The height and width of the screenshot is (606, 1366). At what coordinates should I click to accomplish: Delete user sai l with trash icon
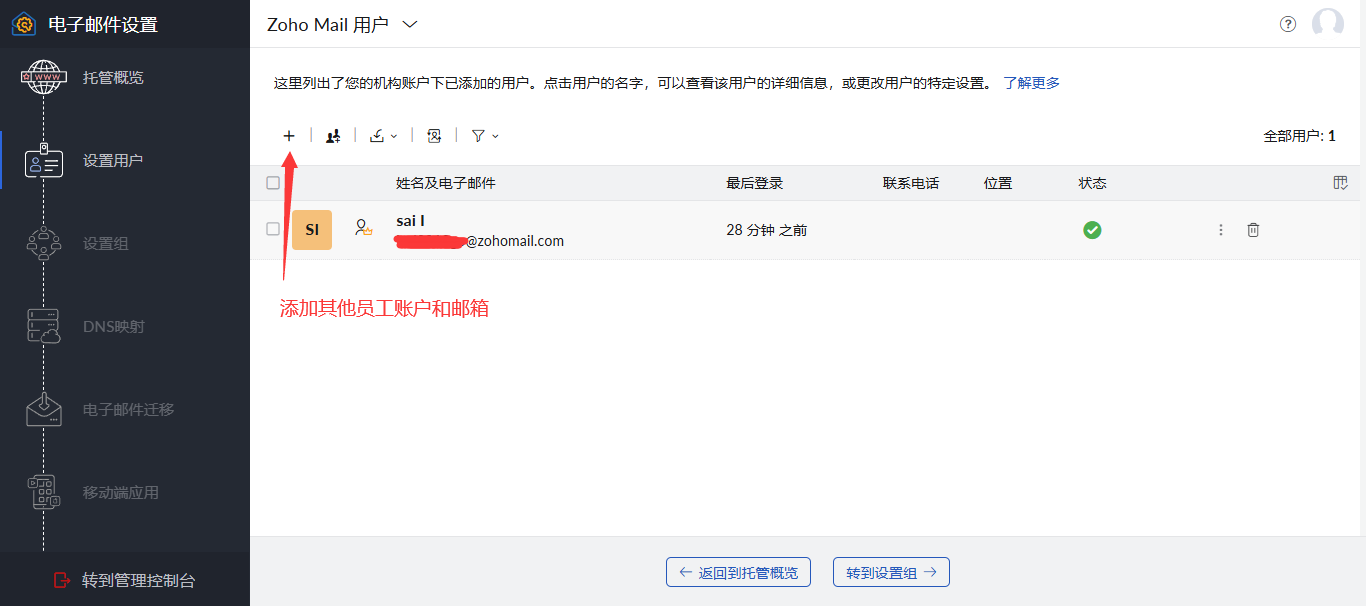point(1253,230)
